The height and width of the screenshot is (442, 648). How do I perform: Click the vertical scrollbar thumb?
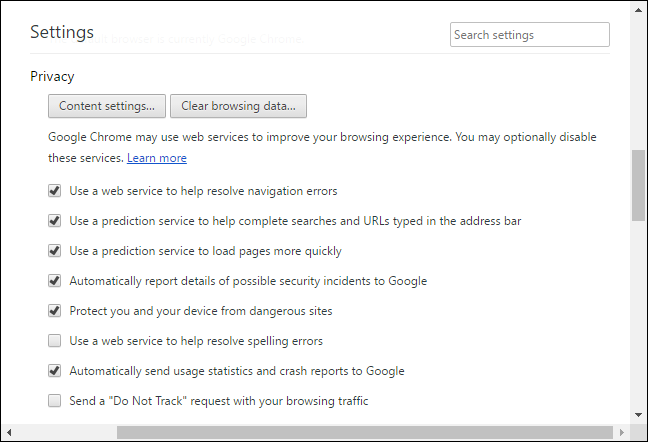pos(638,185)
